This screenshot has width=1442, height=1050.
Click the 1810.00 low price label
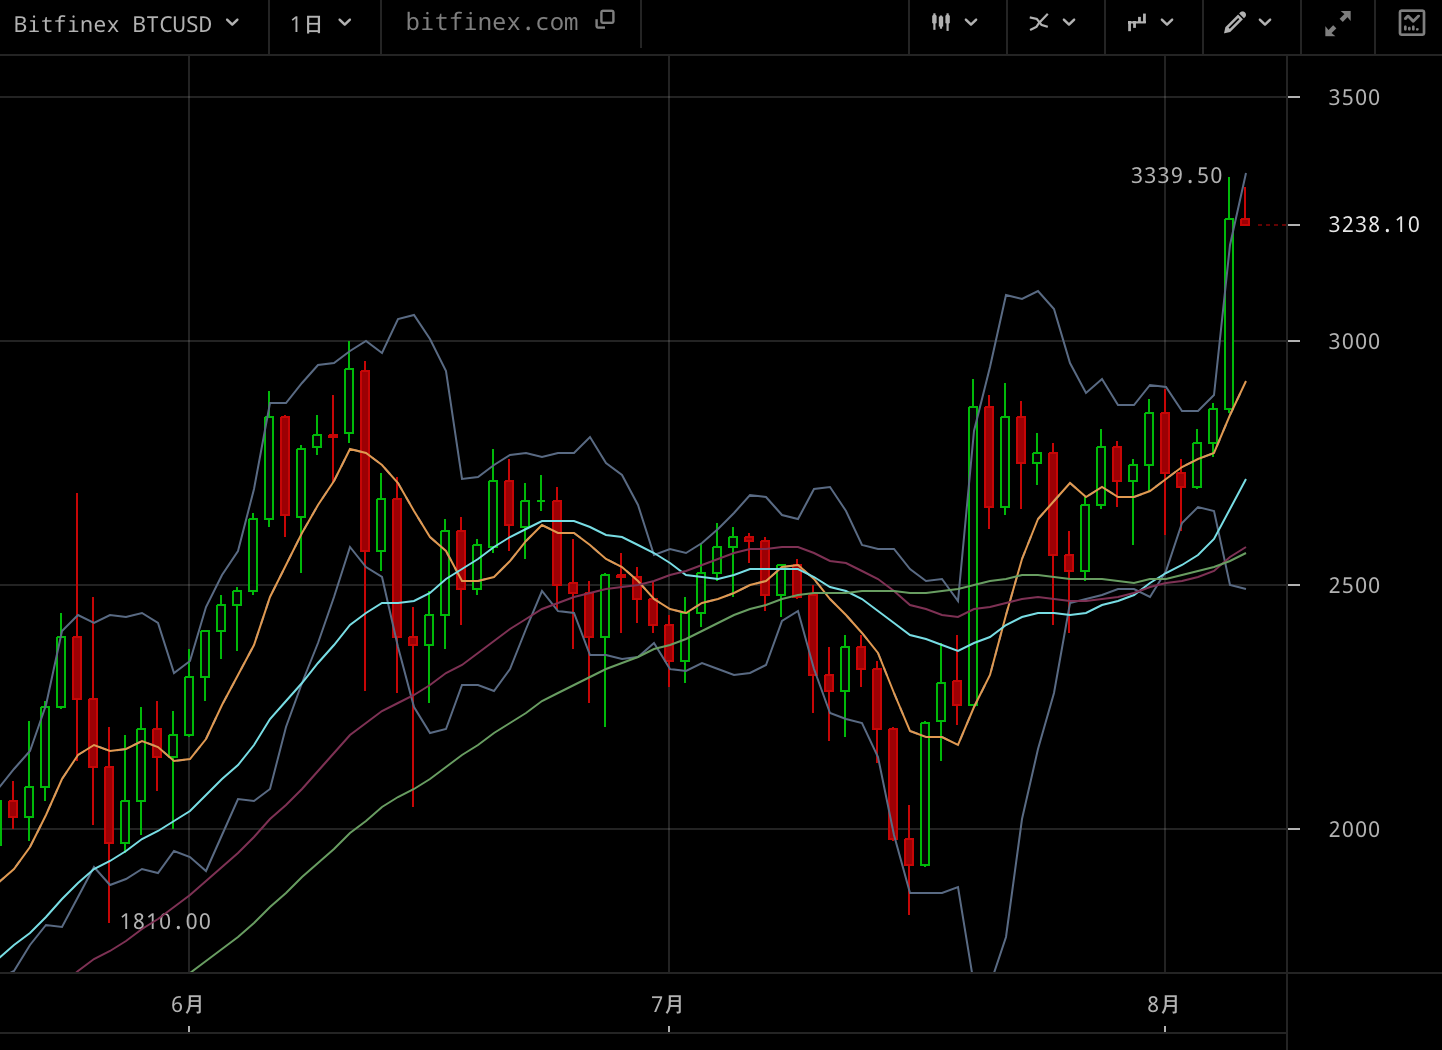(165, 922)
